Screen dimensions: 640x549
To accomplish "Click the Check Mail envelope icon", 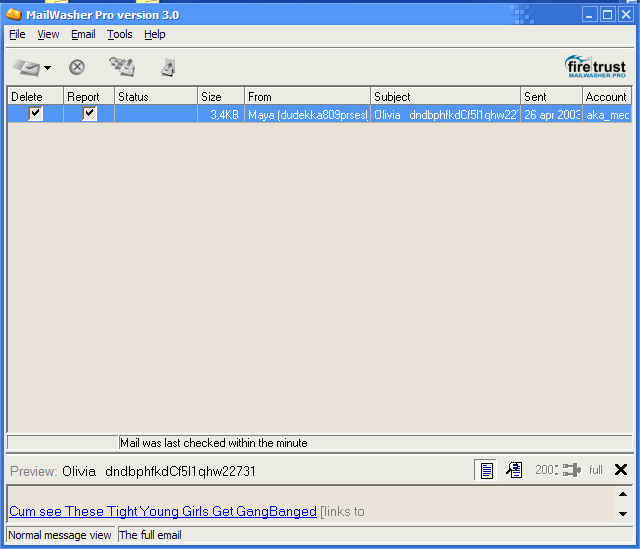I will (26, 67).
